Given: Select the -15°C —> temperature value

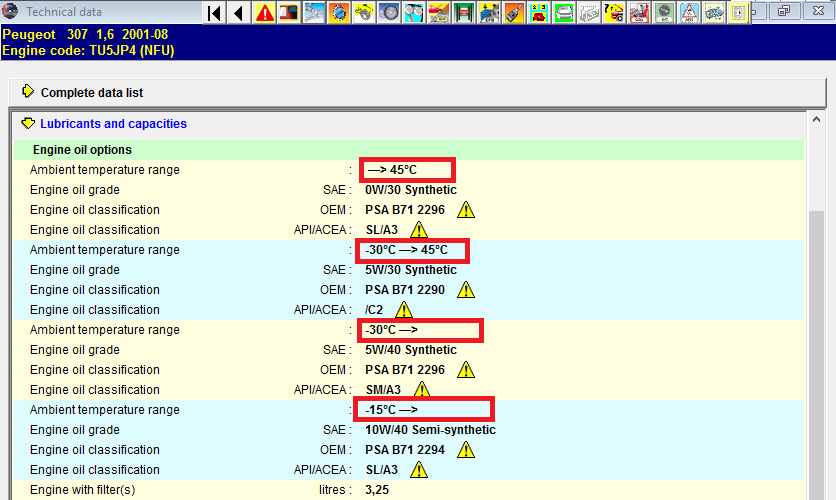Looking at the screenshot, I should point(391,409).
